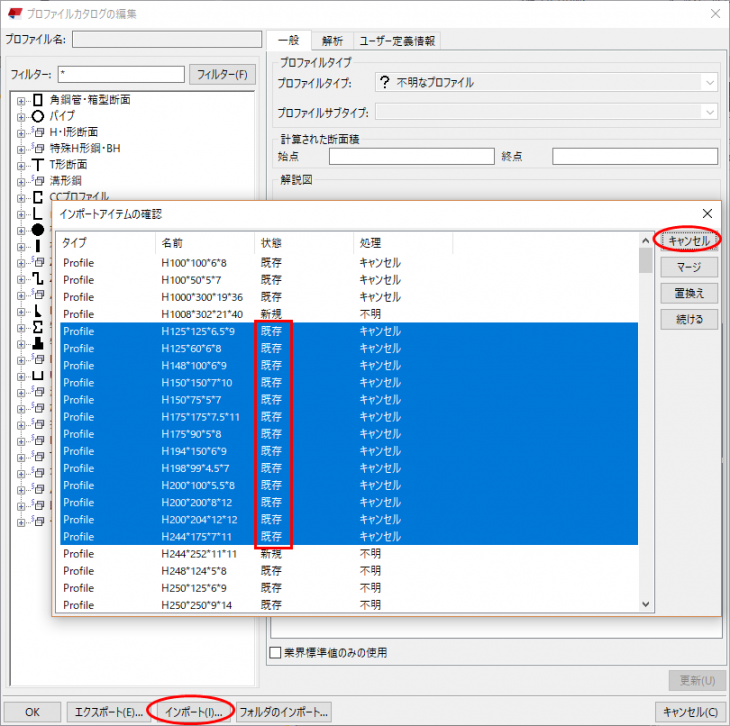Select the H1008*302*21*40 row

(349, 314)
